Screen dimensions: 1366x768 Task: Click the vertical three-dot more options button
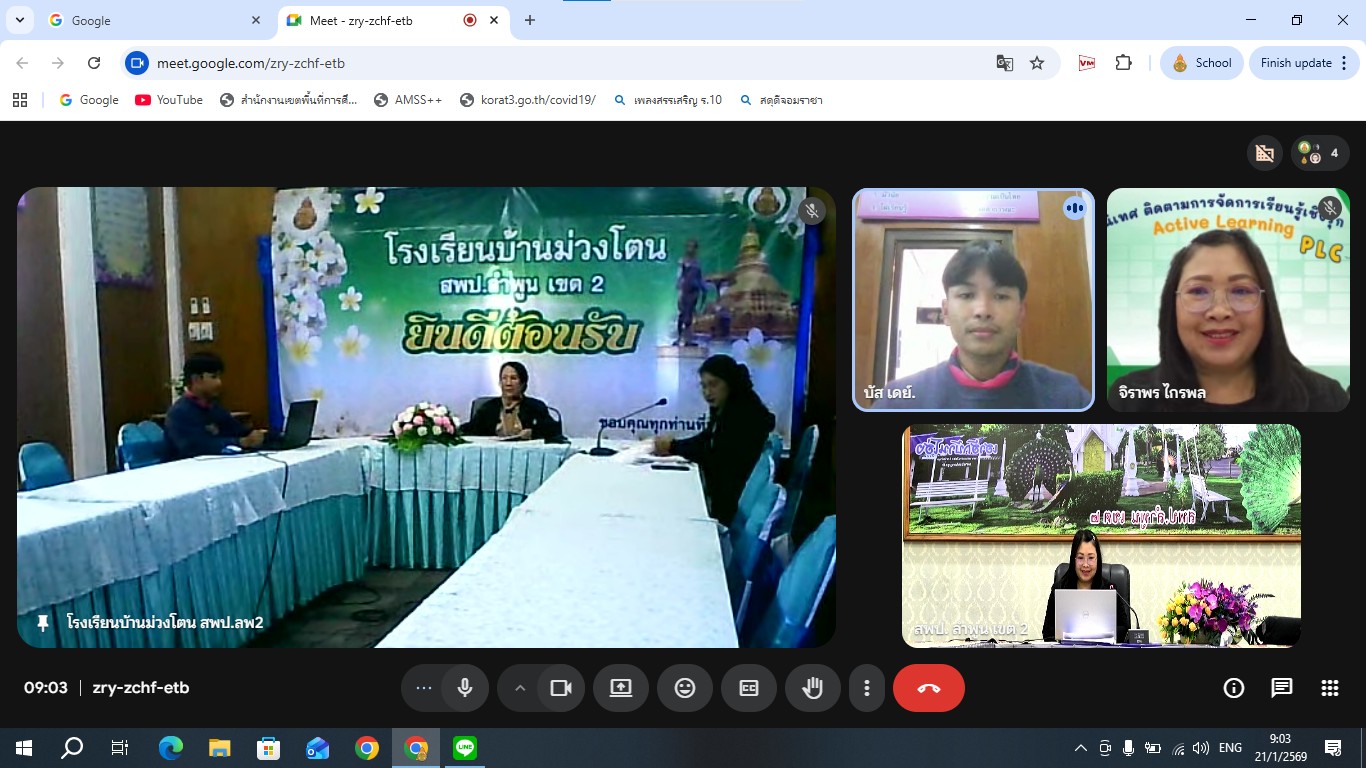tap(866, 688)
